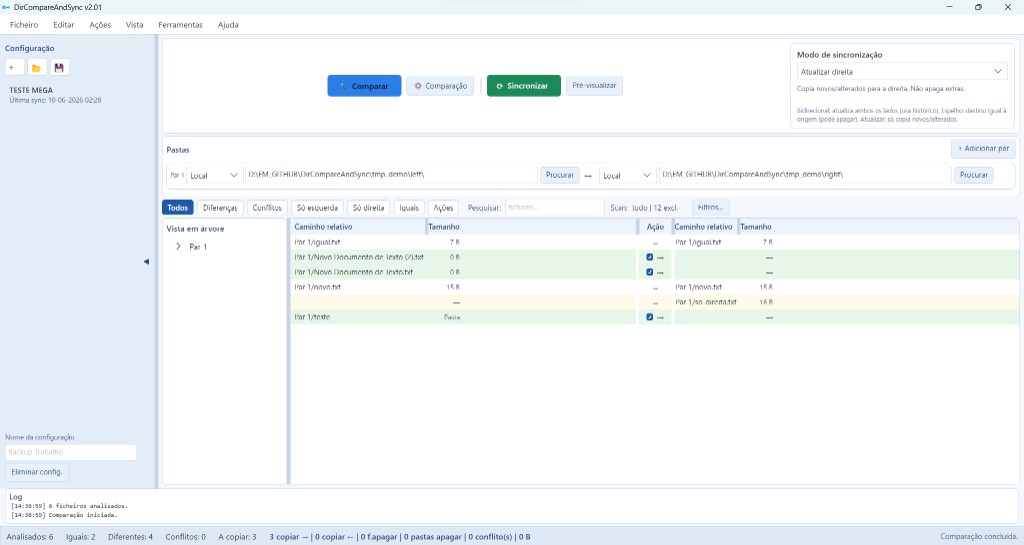Run the green Sincronizar button

tap(524, 86)
